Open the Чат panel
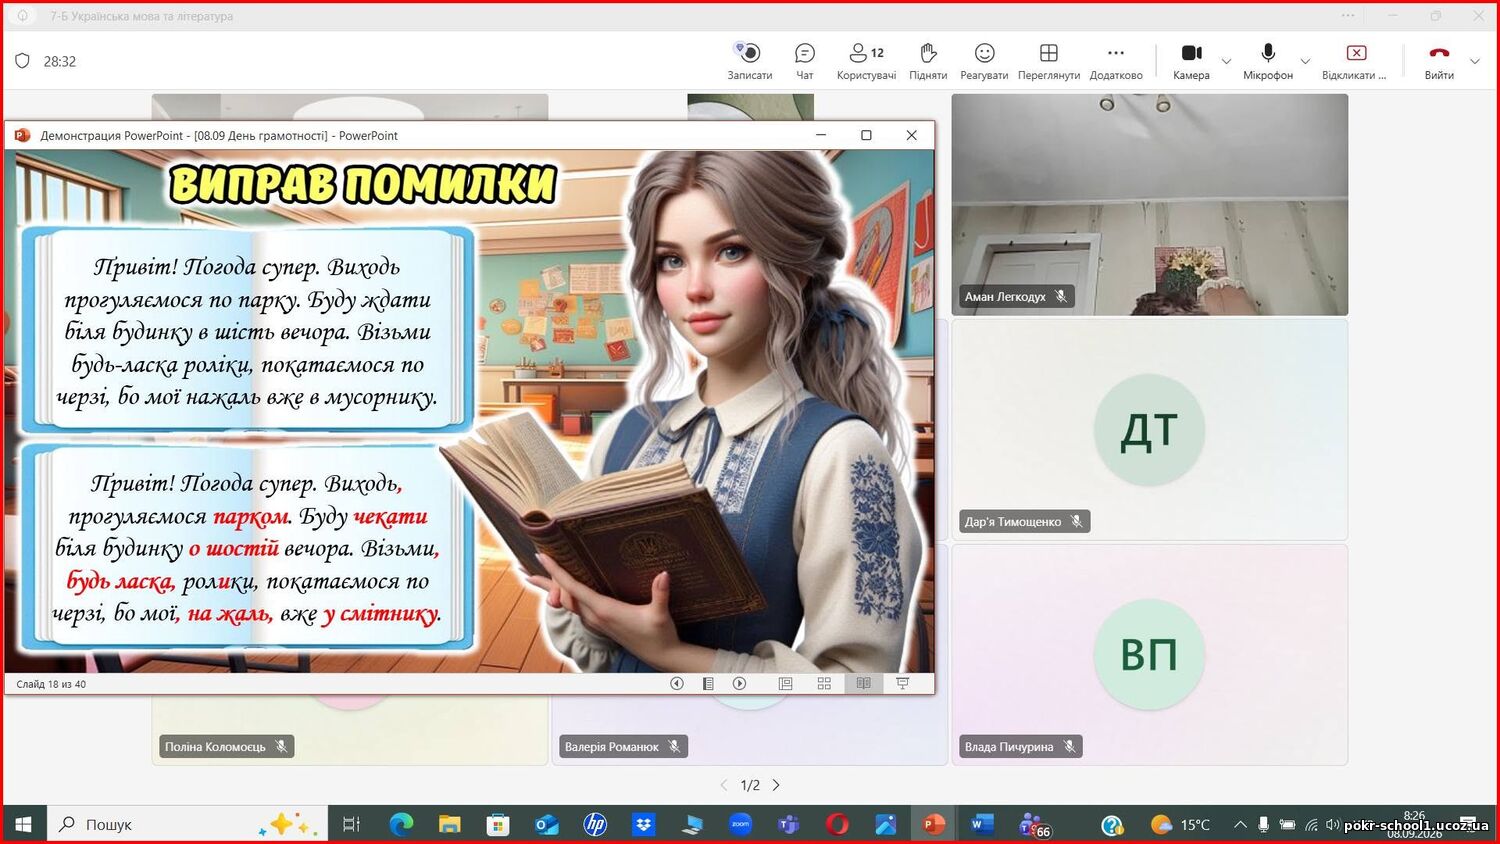The width and height of the screenshot is (1500, 844). coord(805,61)
